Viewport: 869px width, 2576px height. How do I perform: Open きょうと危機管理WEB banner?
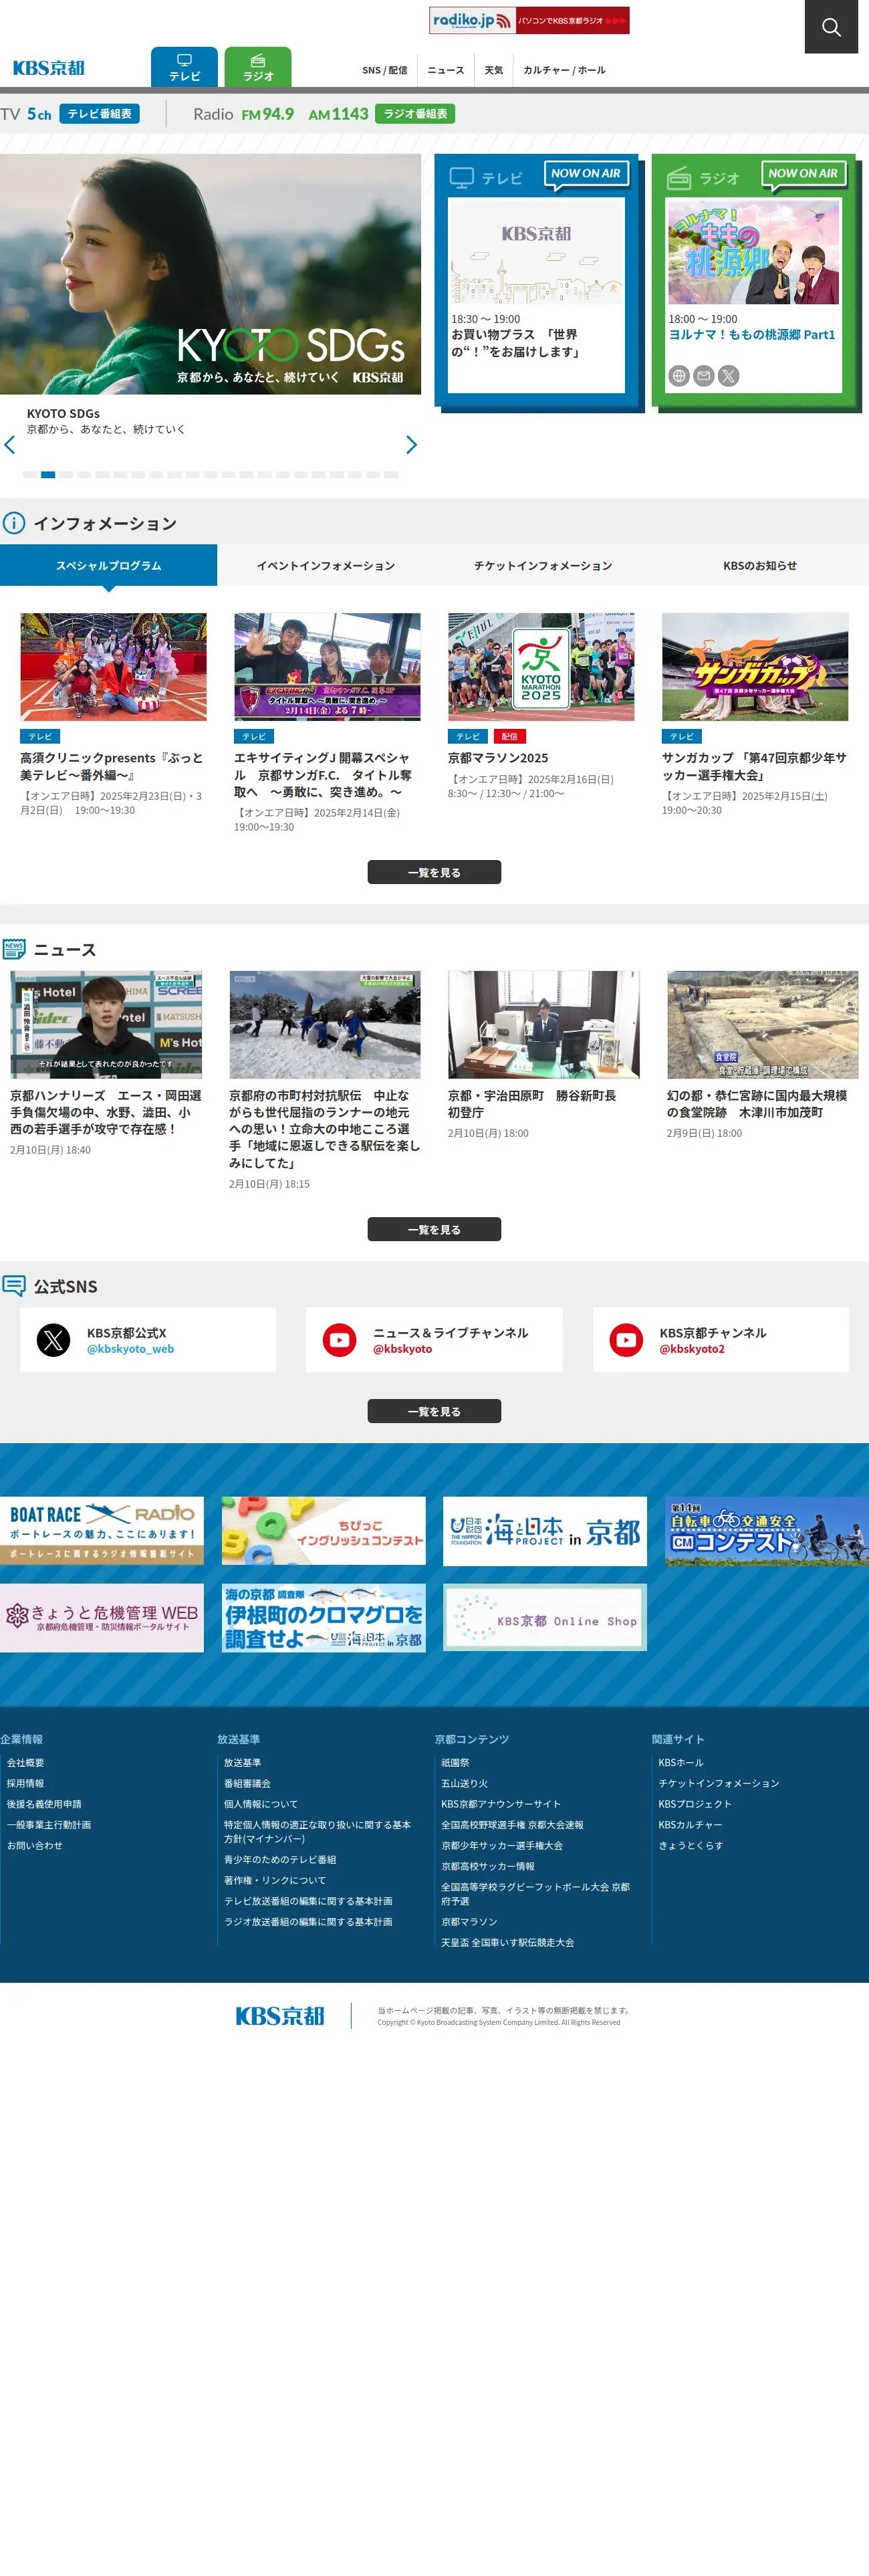(x=102, y=1618)
